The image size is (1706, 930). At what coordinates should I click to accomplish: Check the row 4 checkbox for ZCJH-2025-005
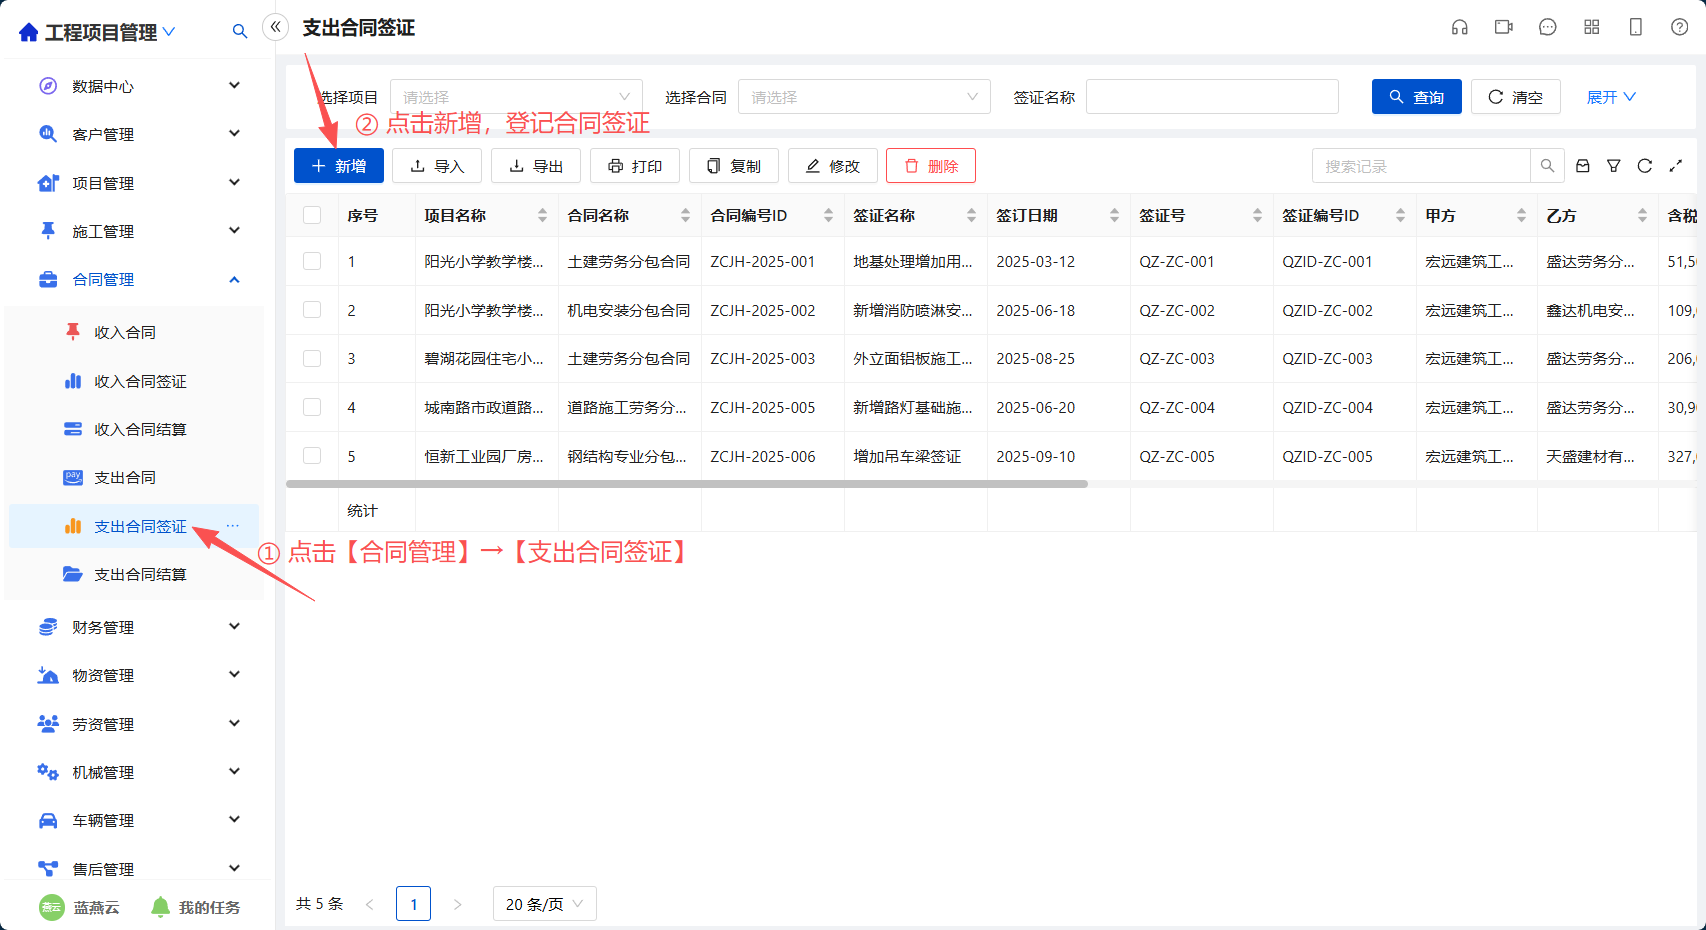312,407
